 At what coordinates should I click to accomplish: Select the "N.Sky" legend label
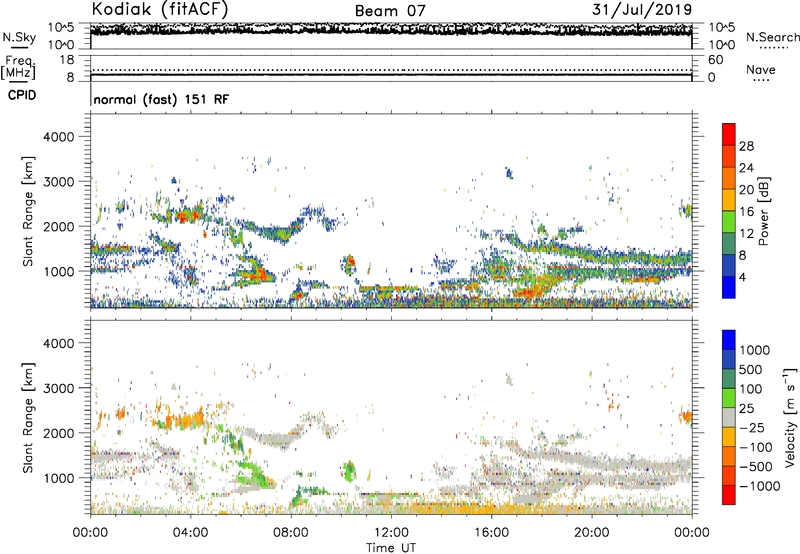(19, 37)
